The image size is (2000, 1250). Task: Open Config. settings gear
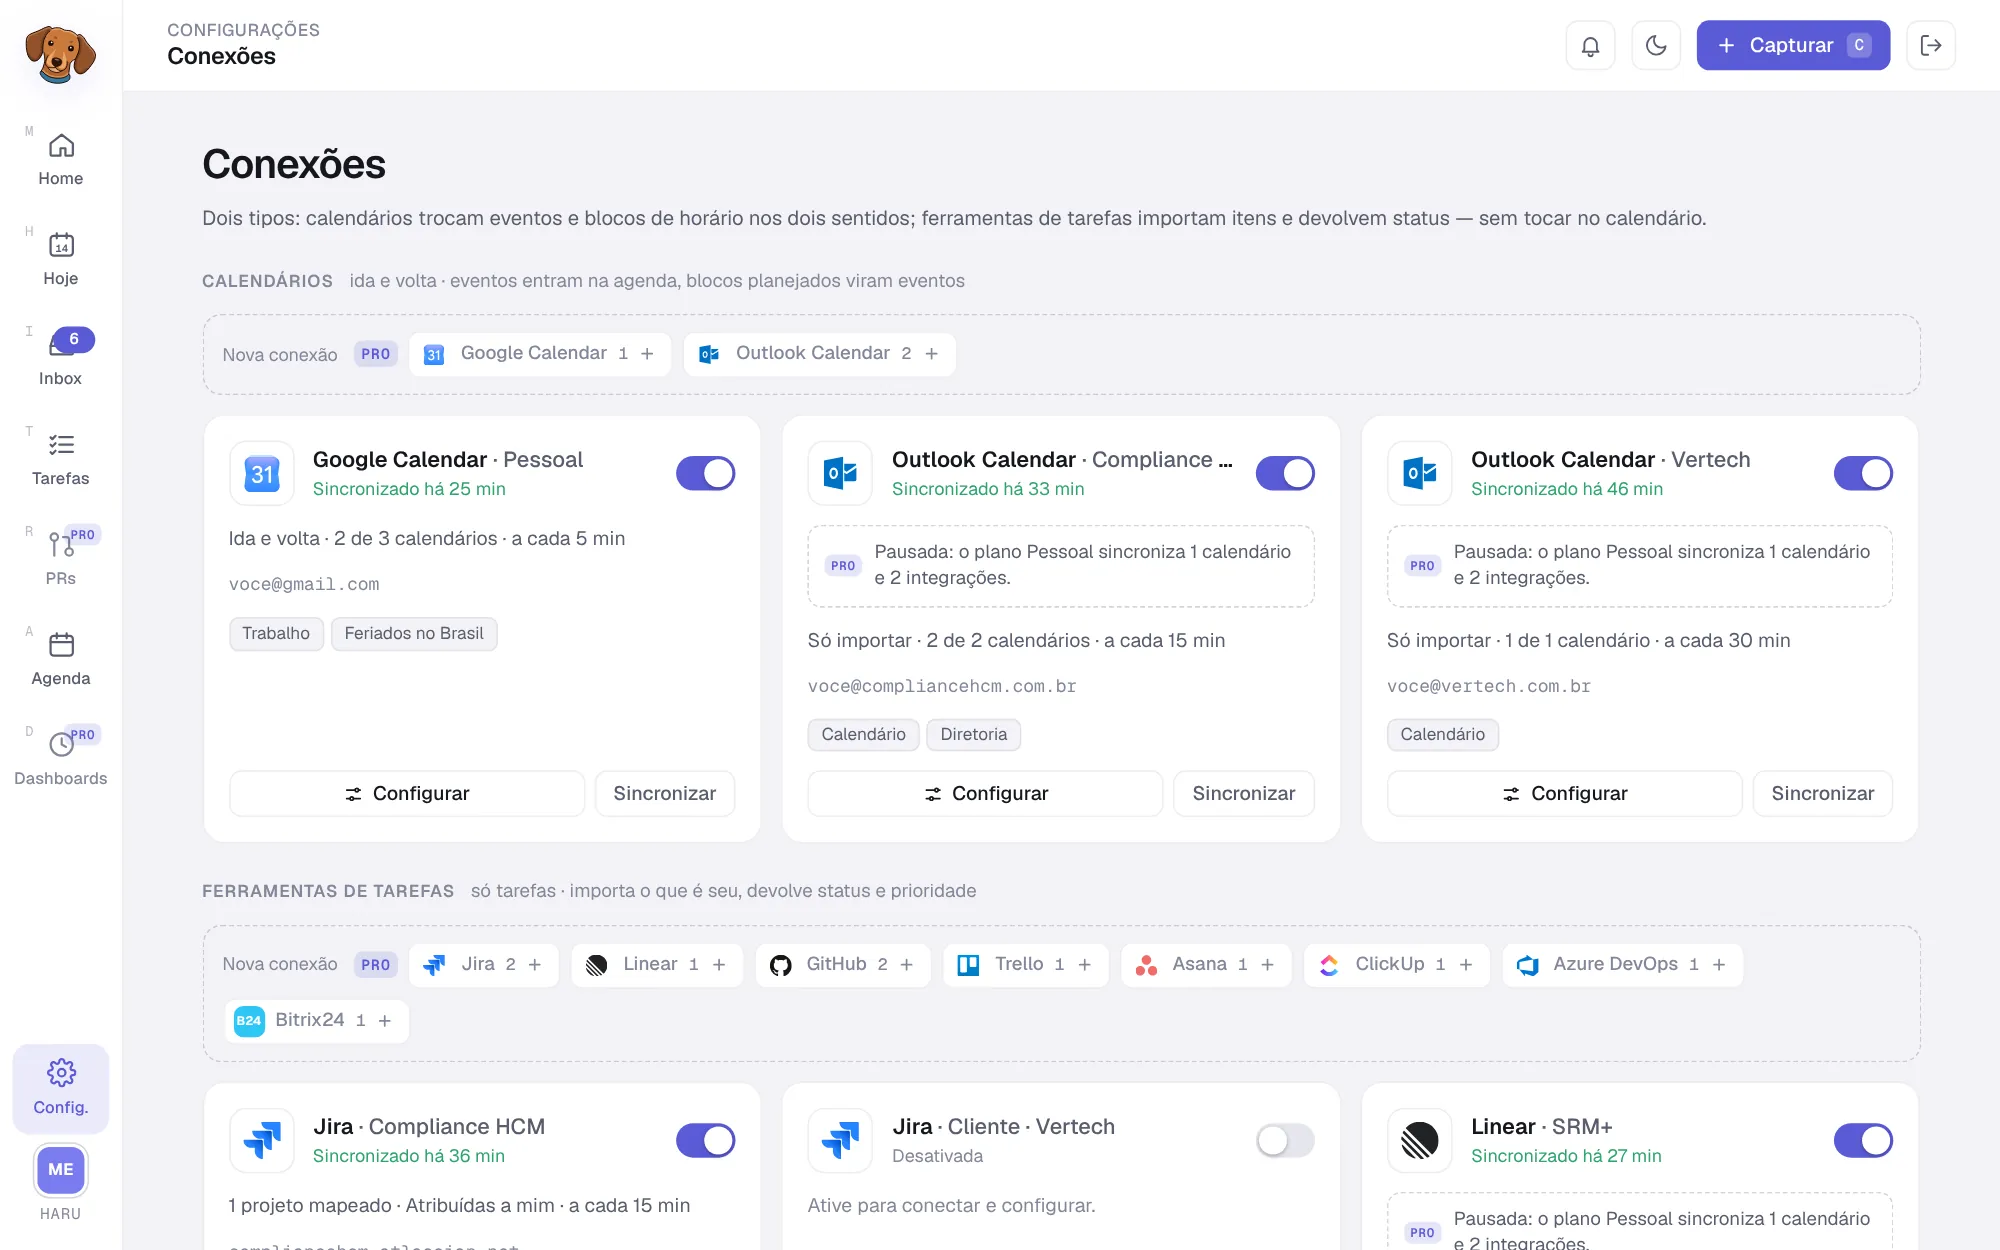tap(61, 1088)
